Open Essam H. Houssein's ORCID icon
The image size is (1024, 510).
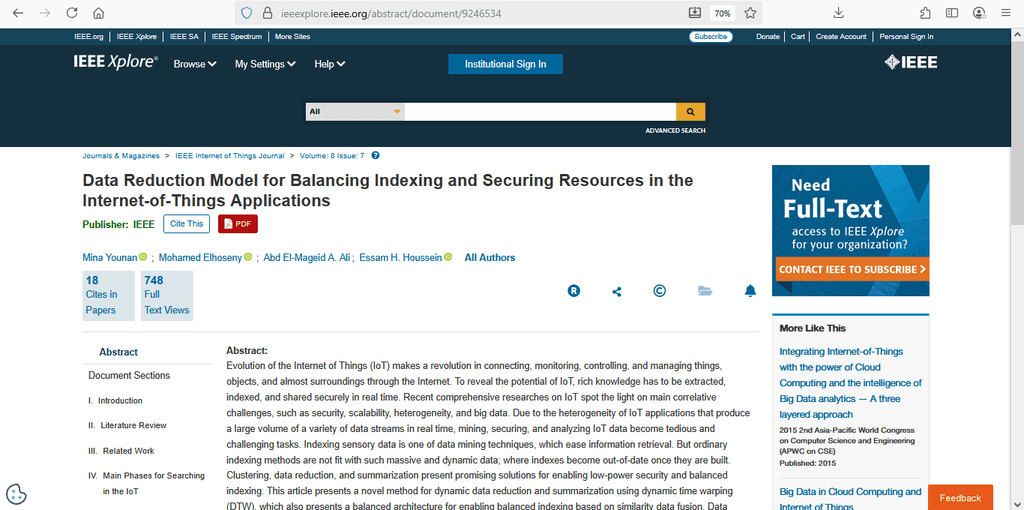point(448,257)
